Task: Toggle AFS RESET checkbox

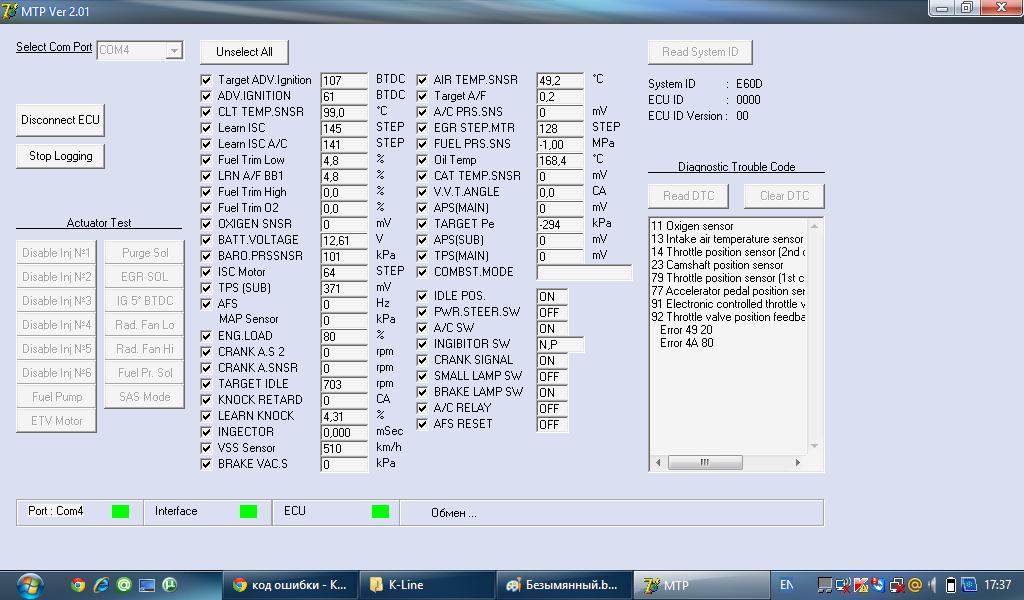Action: 422,424
